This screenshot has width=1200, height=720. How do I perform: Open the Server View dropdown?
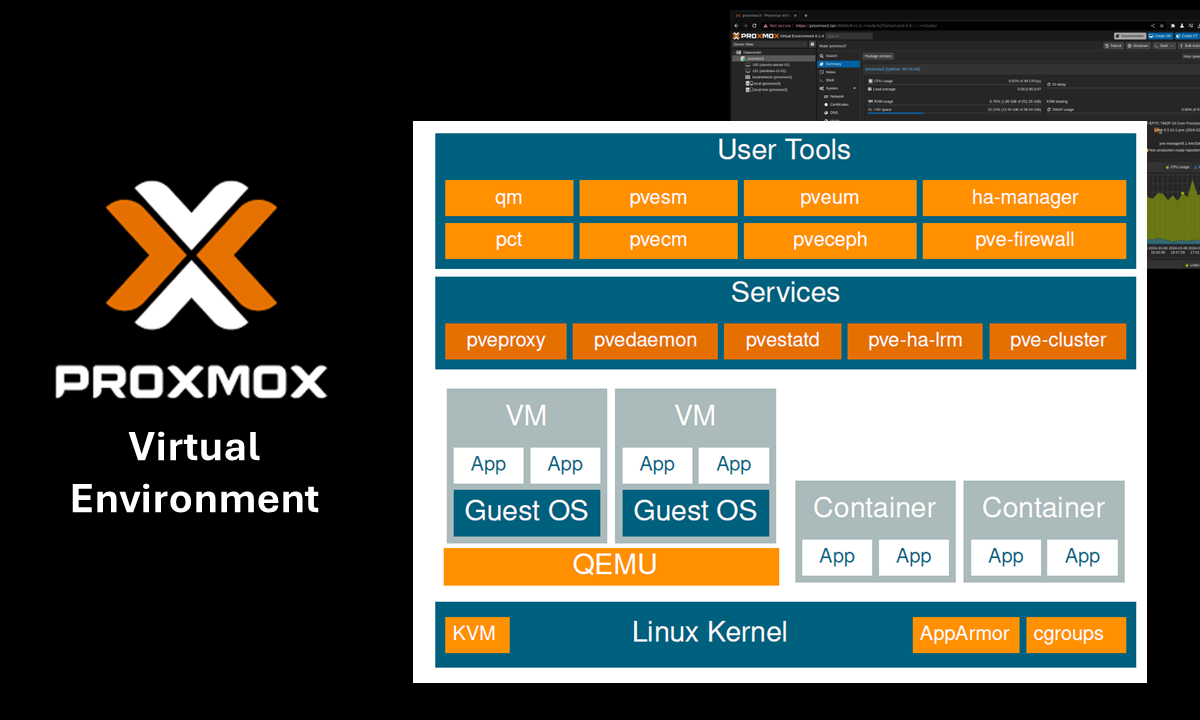coord(770,44)
